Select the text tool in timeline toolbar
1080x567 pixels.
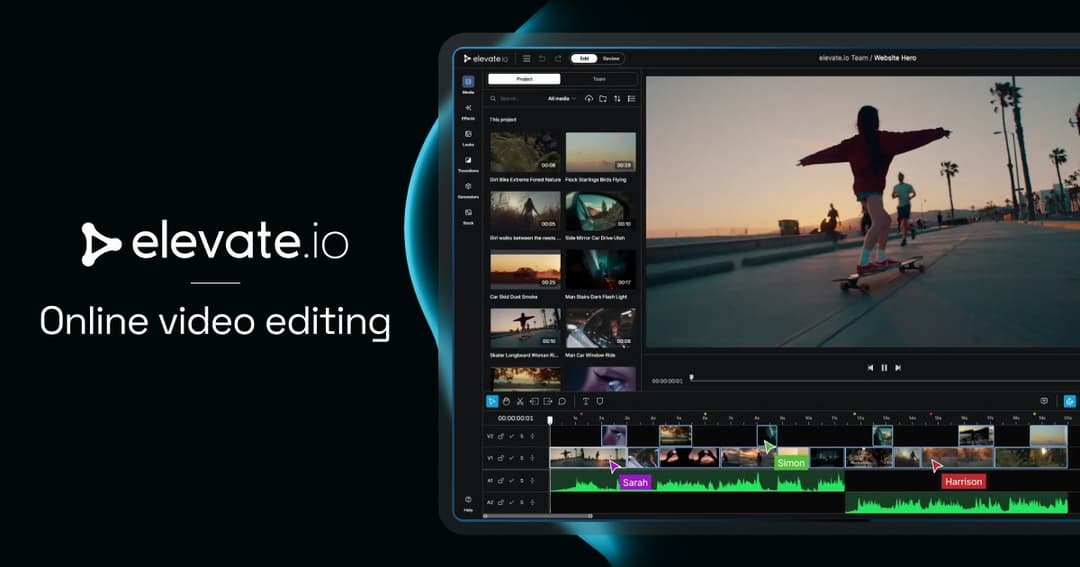pos(585,401)
